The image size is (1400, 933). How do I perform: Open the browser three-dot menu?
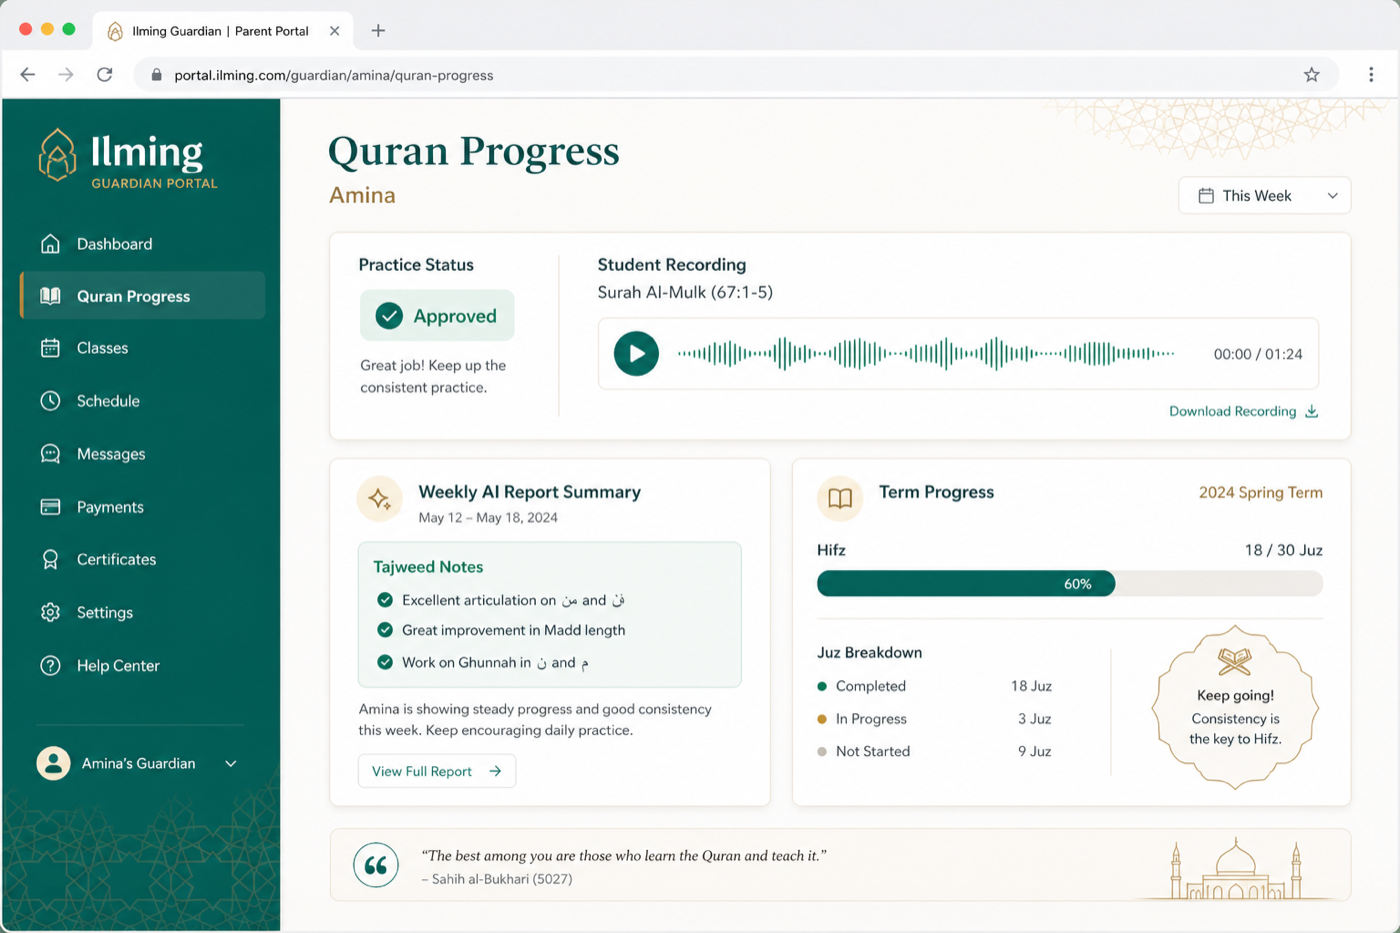point(1371,75)
